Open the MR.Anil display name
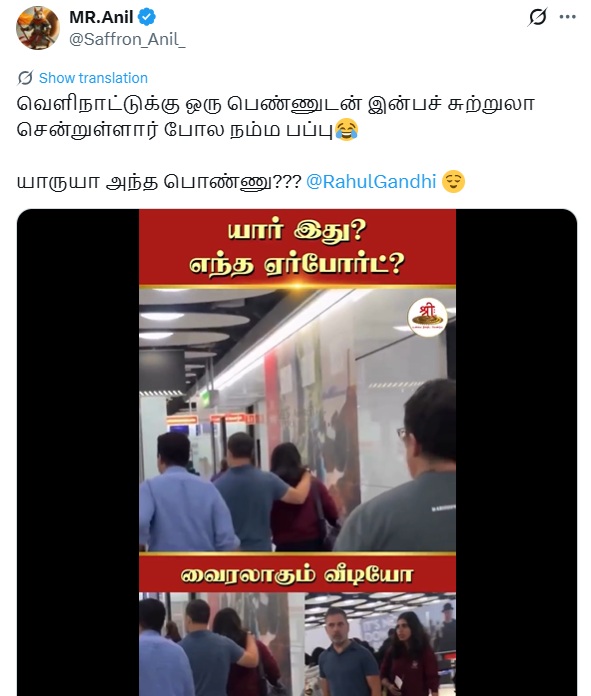Viewport: 591px width, 696px height. [x=101, y=17]
